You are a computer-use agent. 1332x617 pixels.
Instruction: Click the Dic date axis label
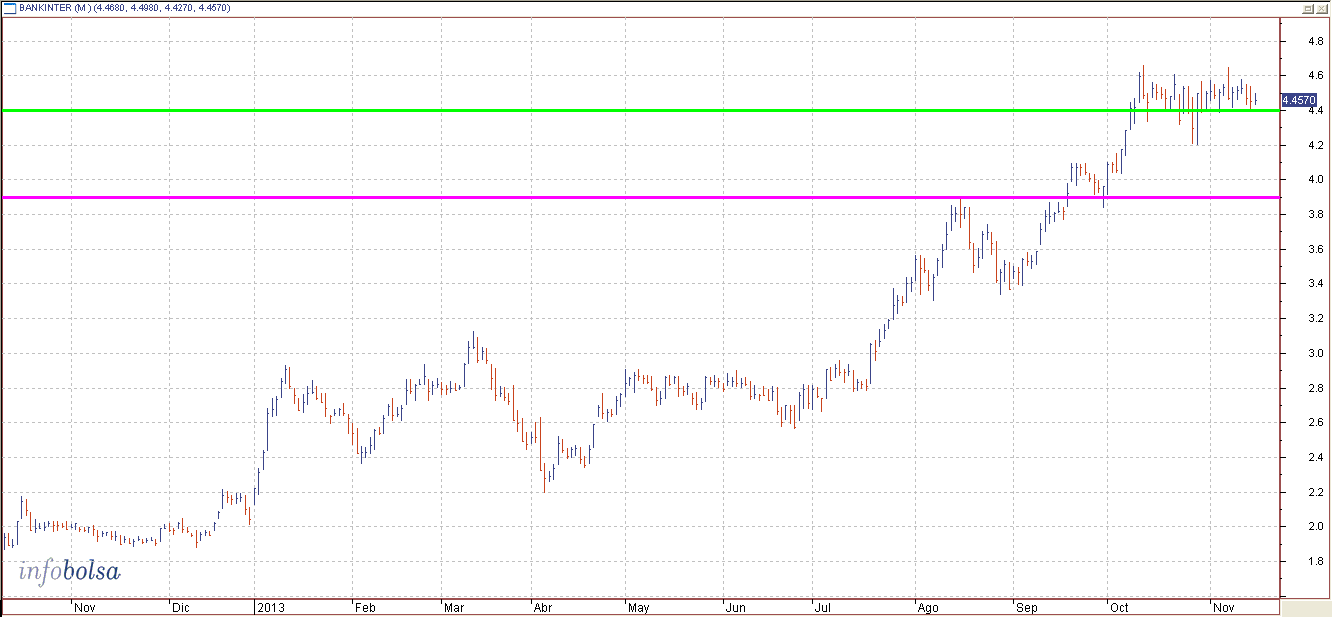tap(180, 607)
